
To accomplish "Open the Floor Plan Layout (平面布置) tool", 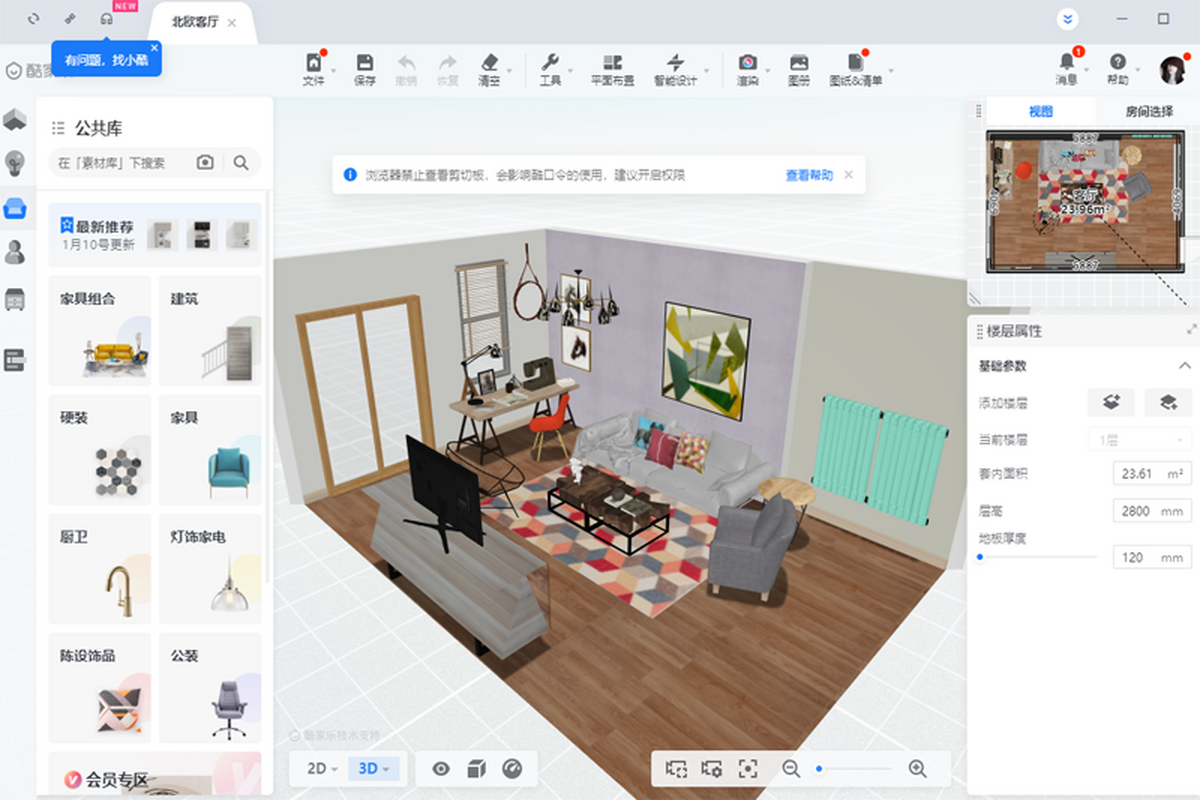I will [x=612, y=68].
